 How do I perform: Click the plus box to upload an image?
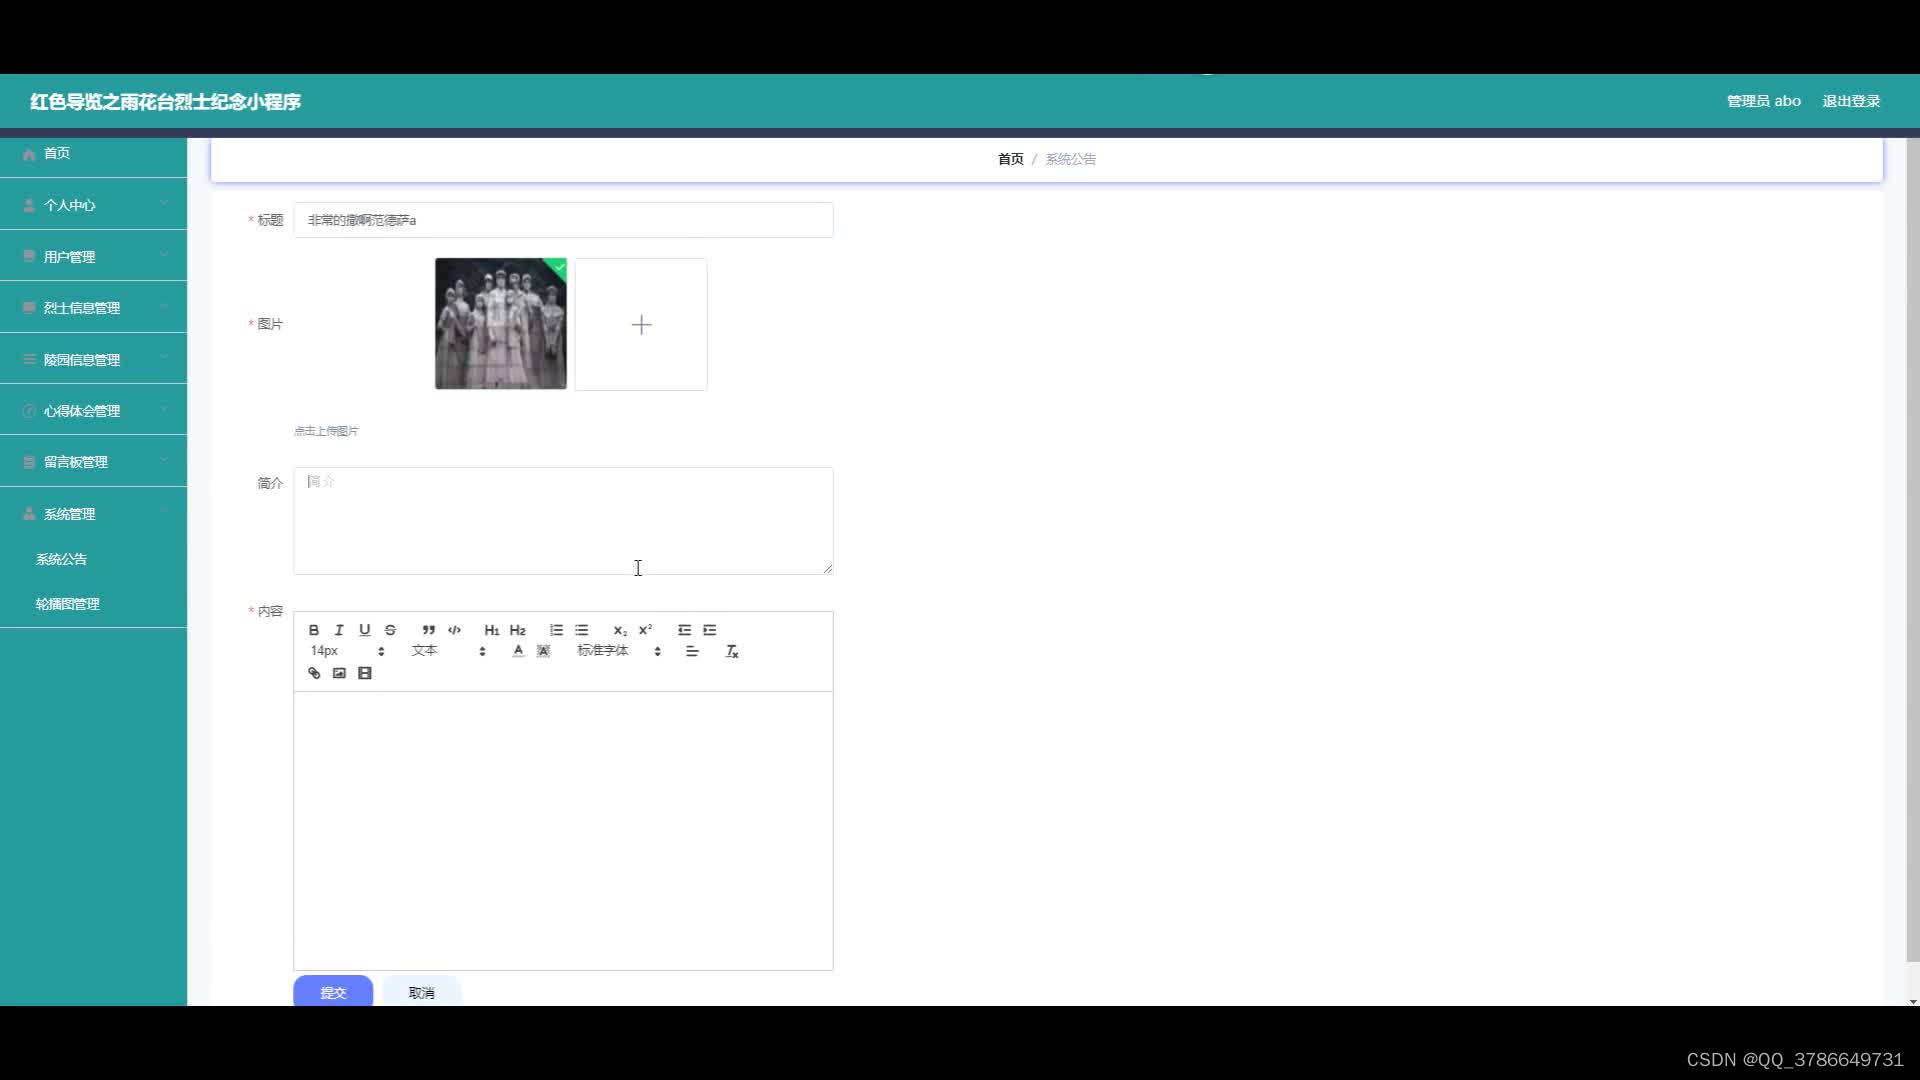(x=641, y=324)
